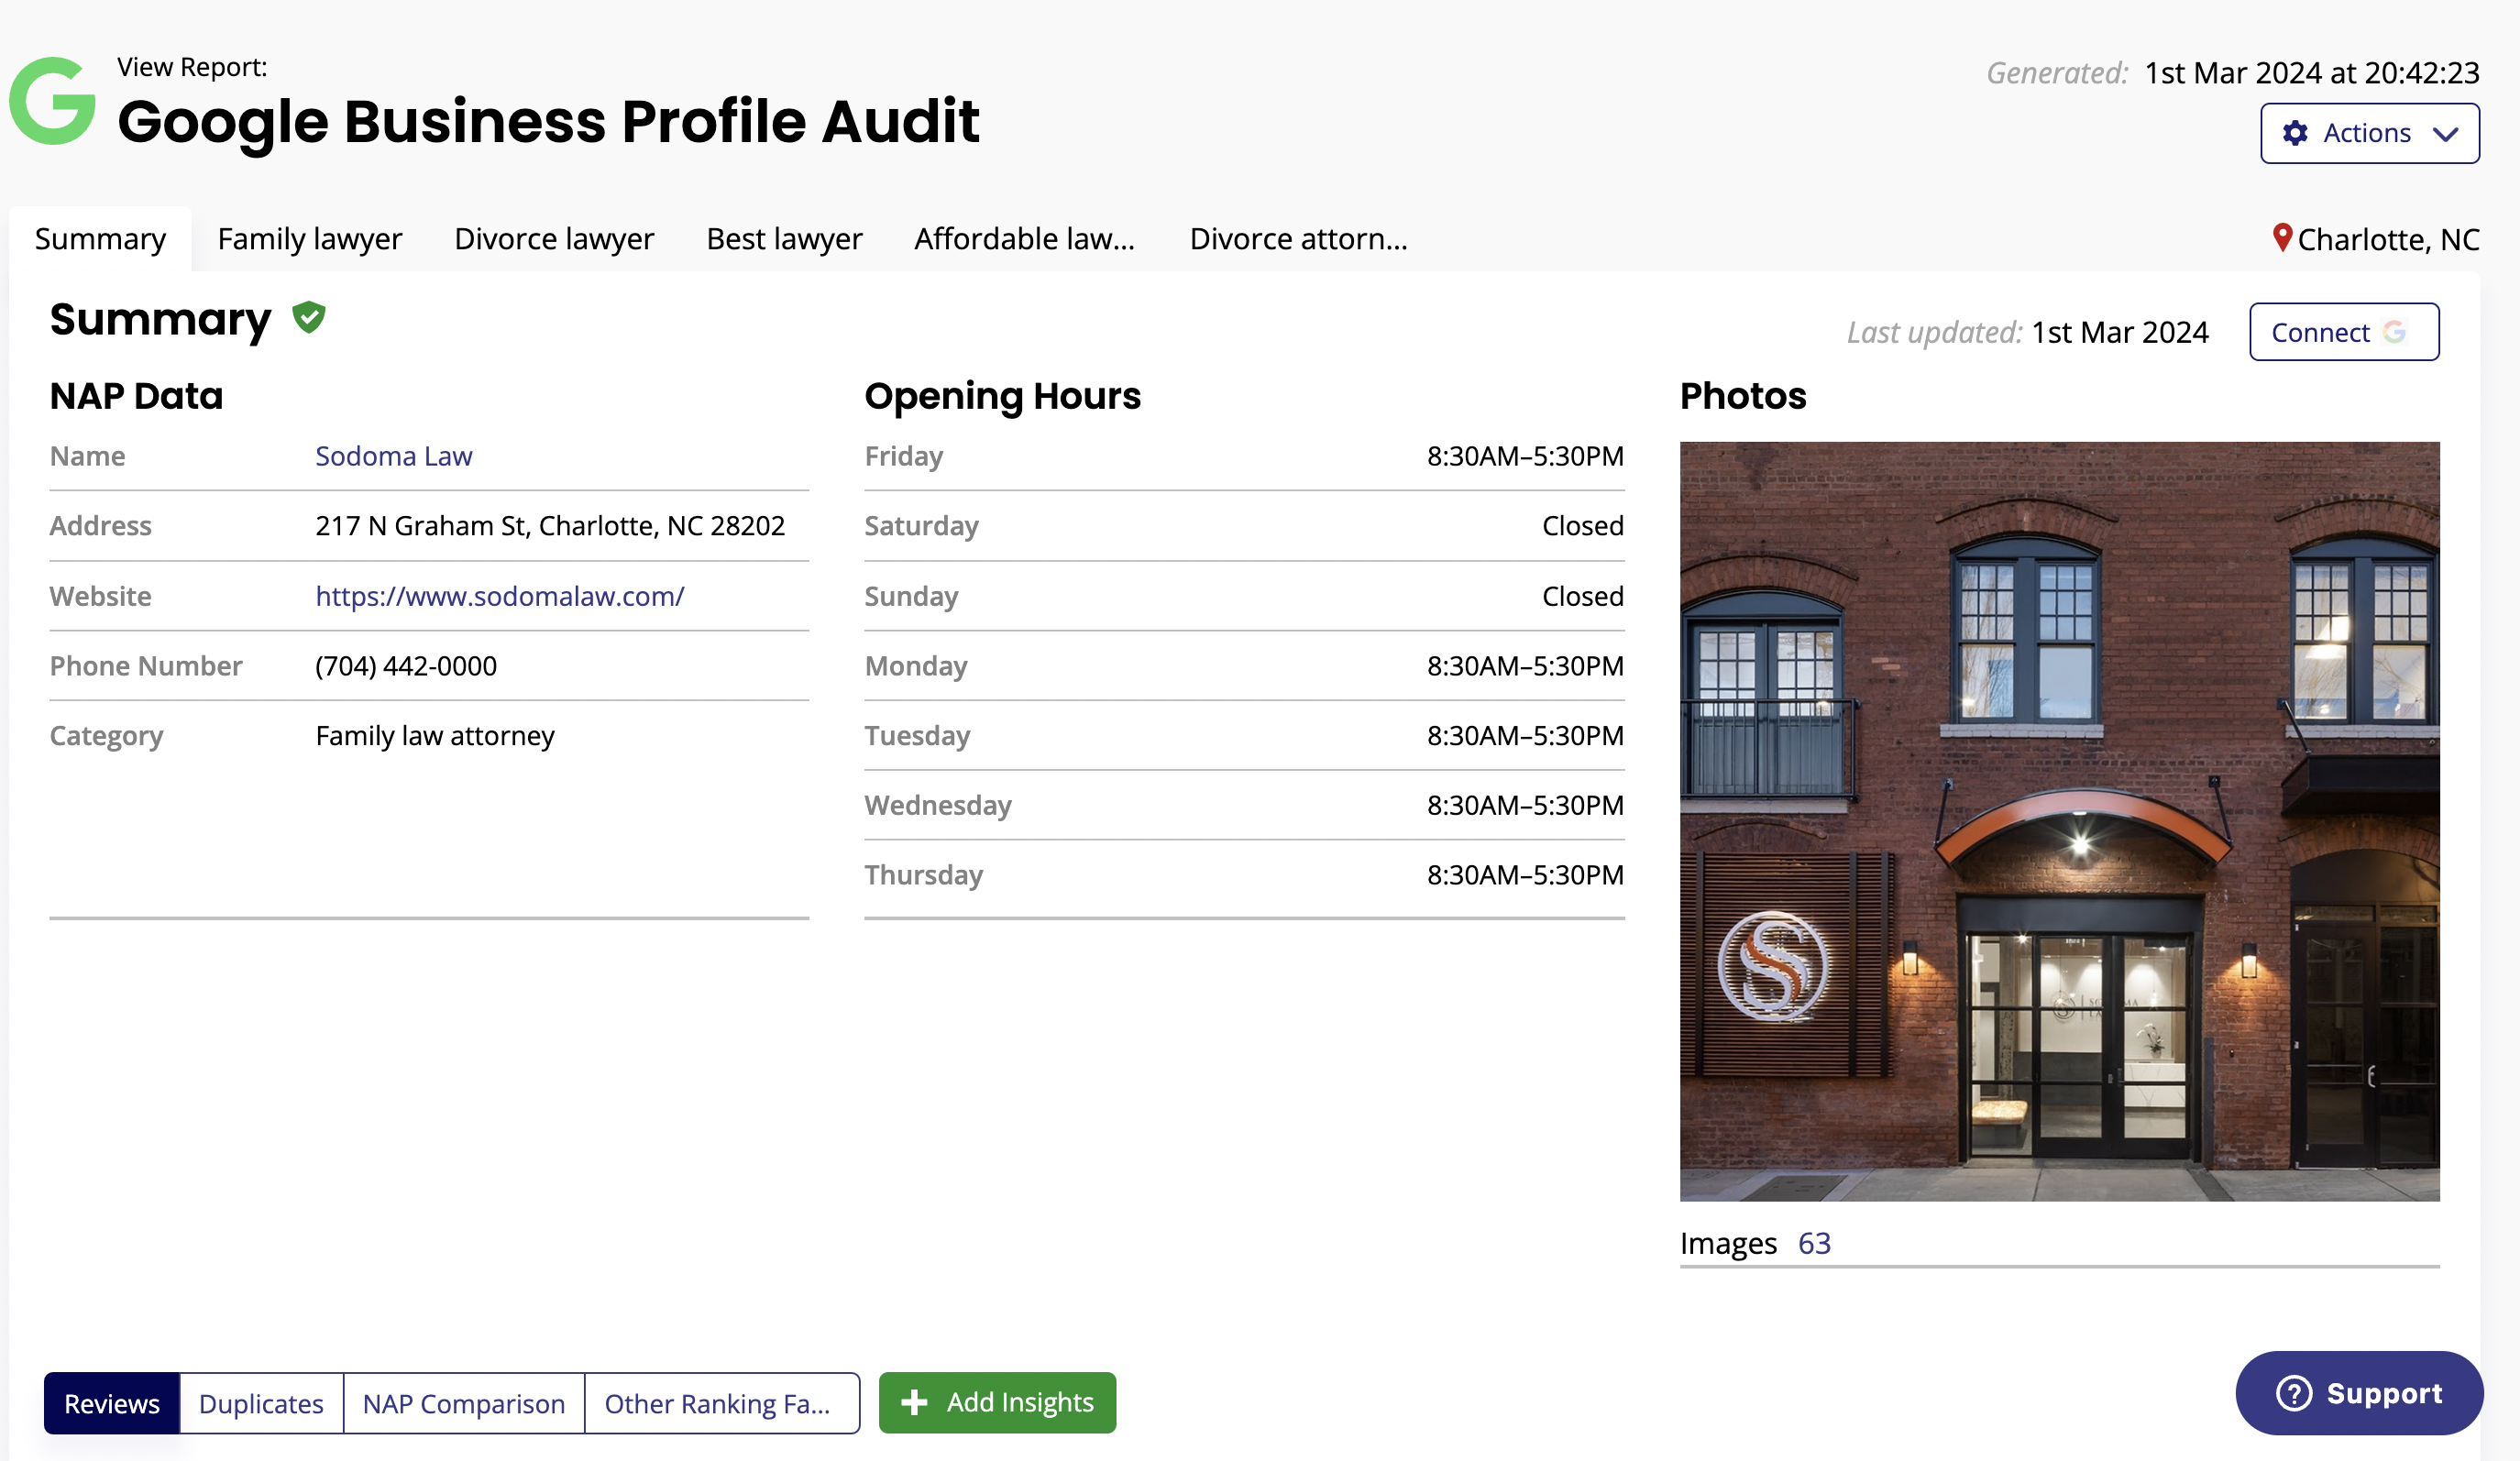Click the question mark Support icon

2294,1393
